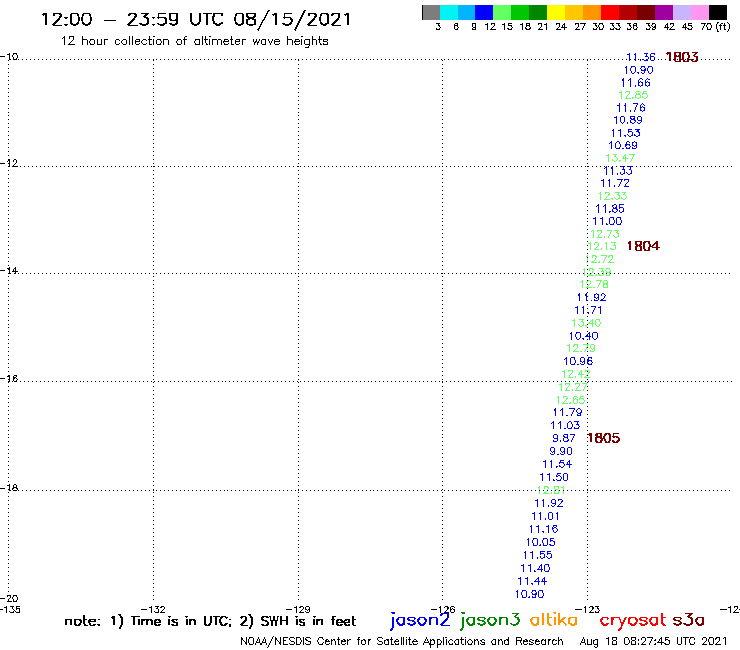The image size is (740, 650).
Task: Pick the pink swatch near the legend end
Action: click(x=700, y=12)
